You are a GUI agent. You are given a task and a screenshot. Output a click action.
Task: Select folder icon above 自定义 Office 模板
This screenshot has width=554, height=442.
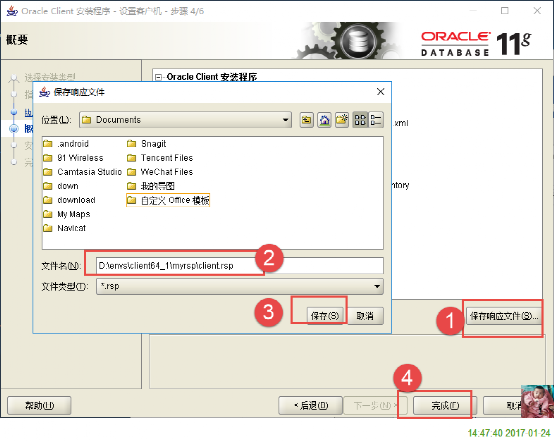point(131,186)
